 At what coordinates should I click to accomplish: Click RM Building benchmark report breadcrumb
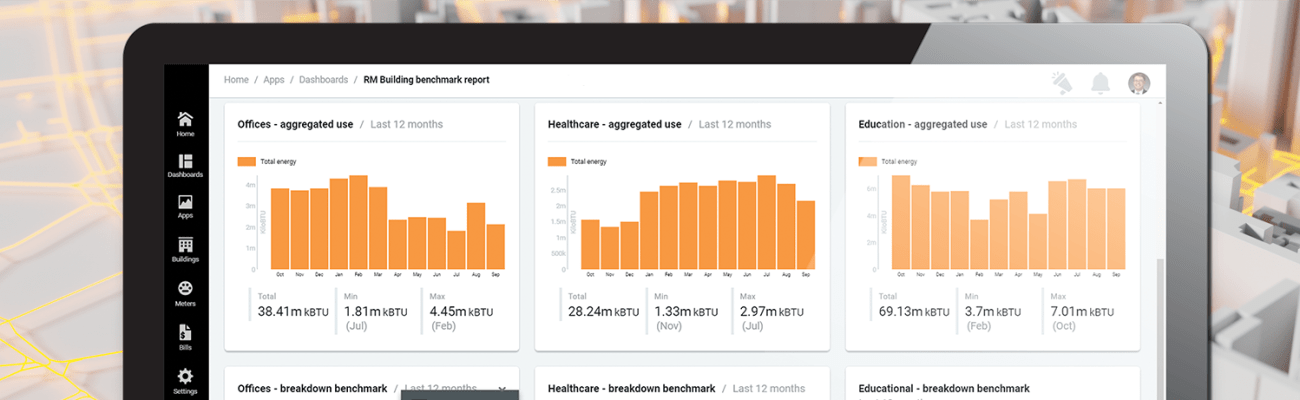coord(426,80)
